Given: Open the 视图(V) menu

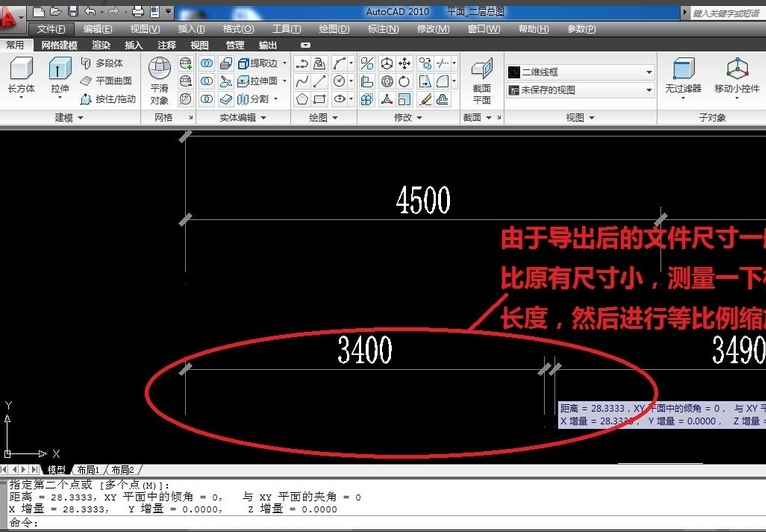Looking at the screenshot, I should pos(145,29).
